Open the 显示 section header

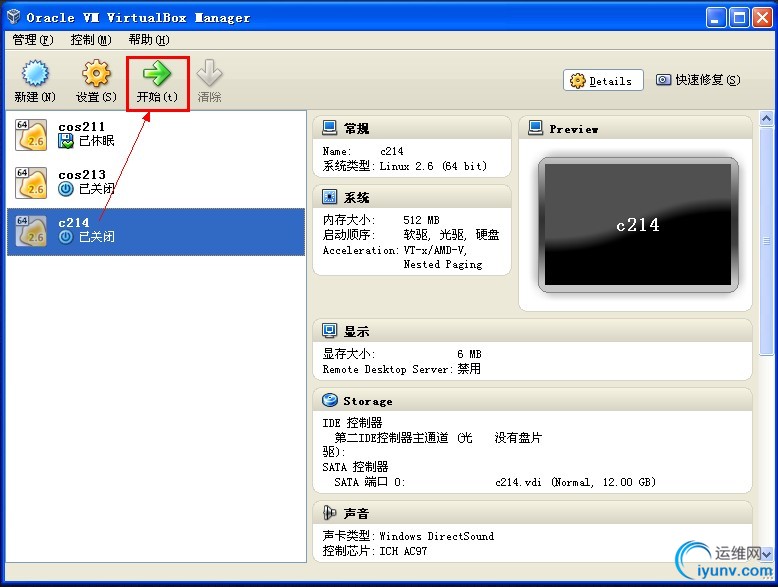click(532, 330)
